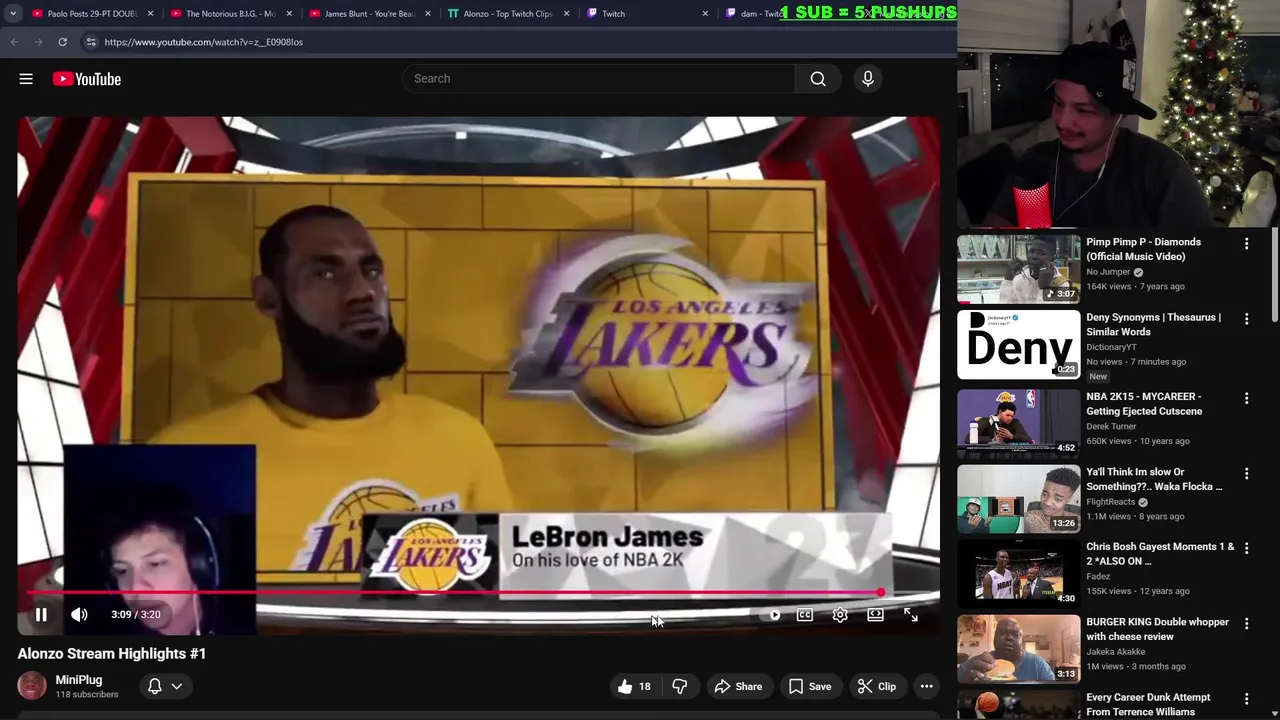Go back in browser history
1280x720 pixels.
(x=14, y=42)
